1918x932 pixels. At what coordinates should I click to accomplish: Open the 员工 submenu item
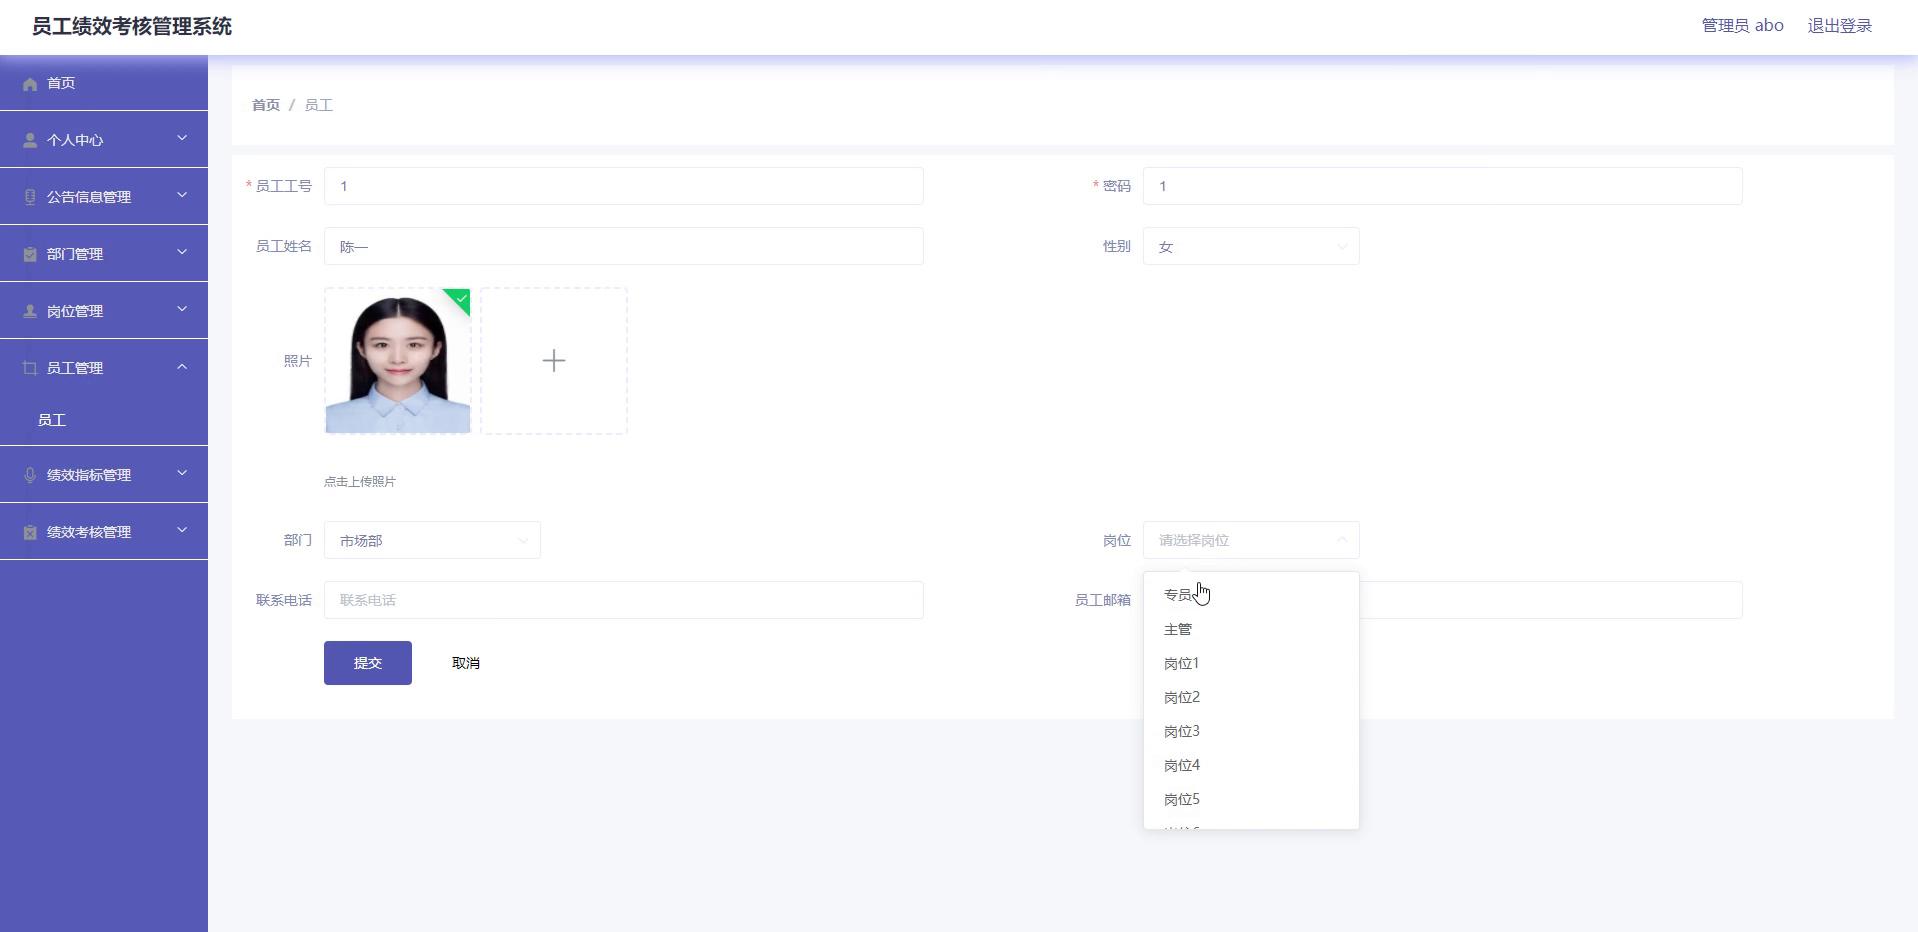coord(52,421)
